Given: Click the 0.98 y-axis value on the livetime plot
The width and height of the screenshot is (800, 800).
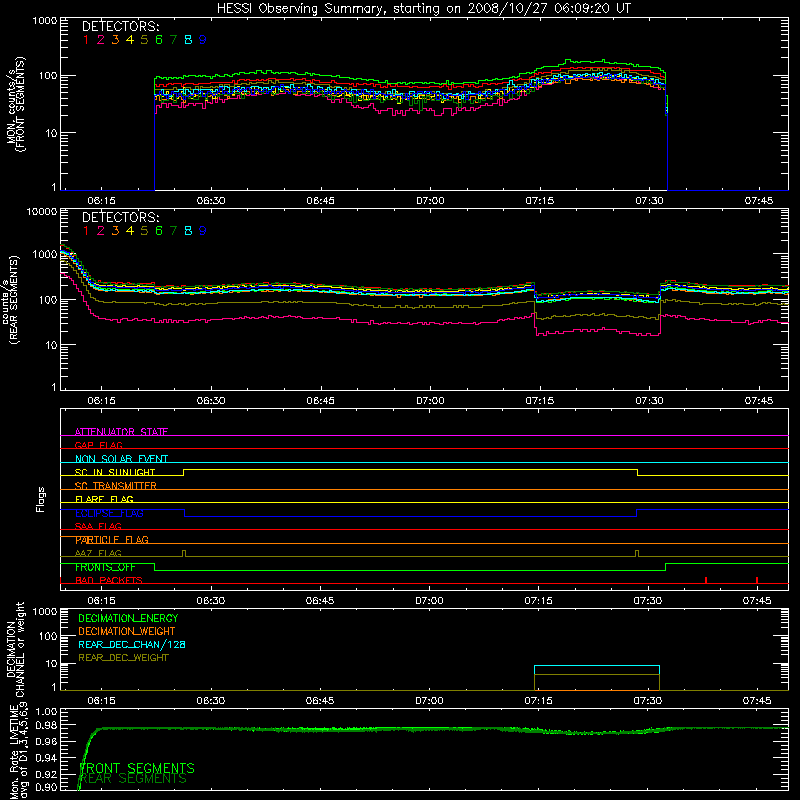Looking at the screenshot, I should point(46,724).
